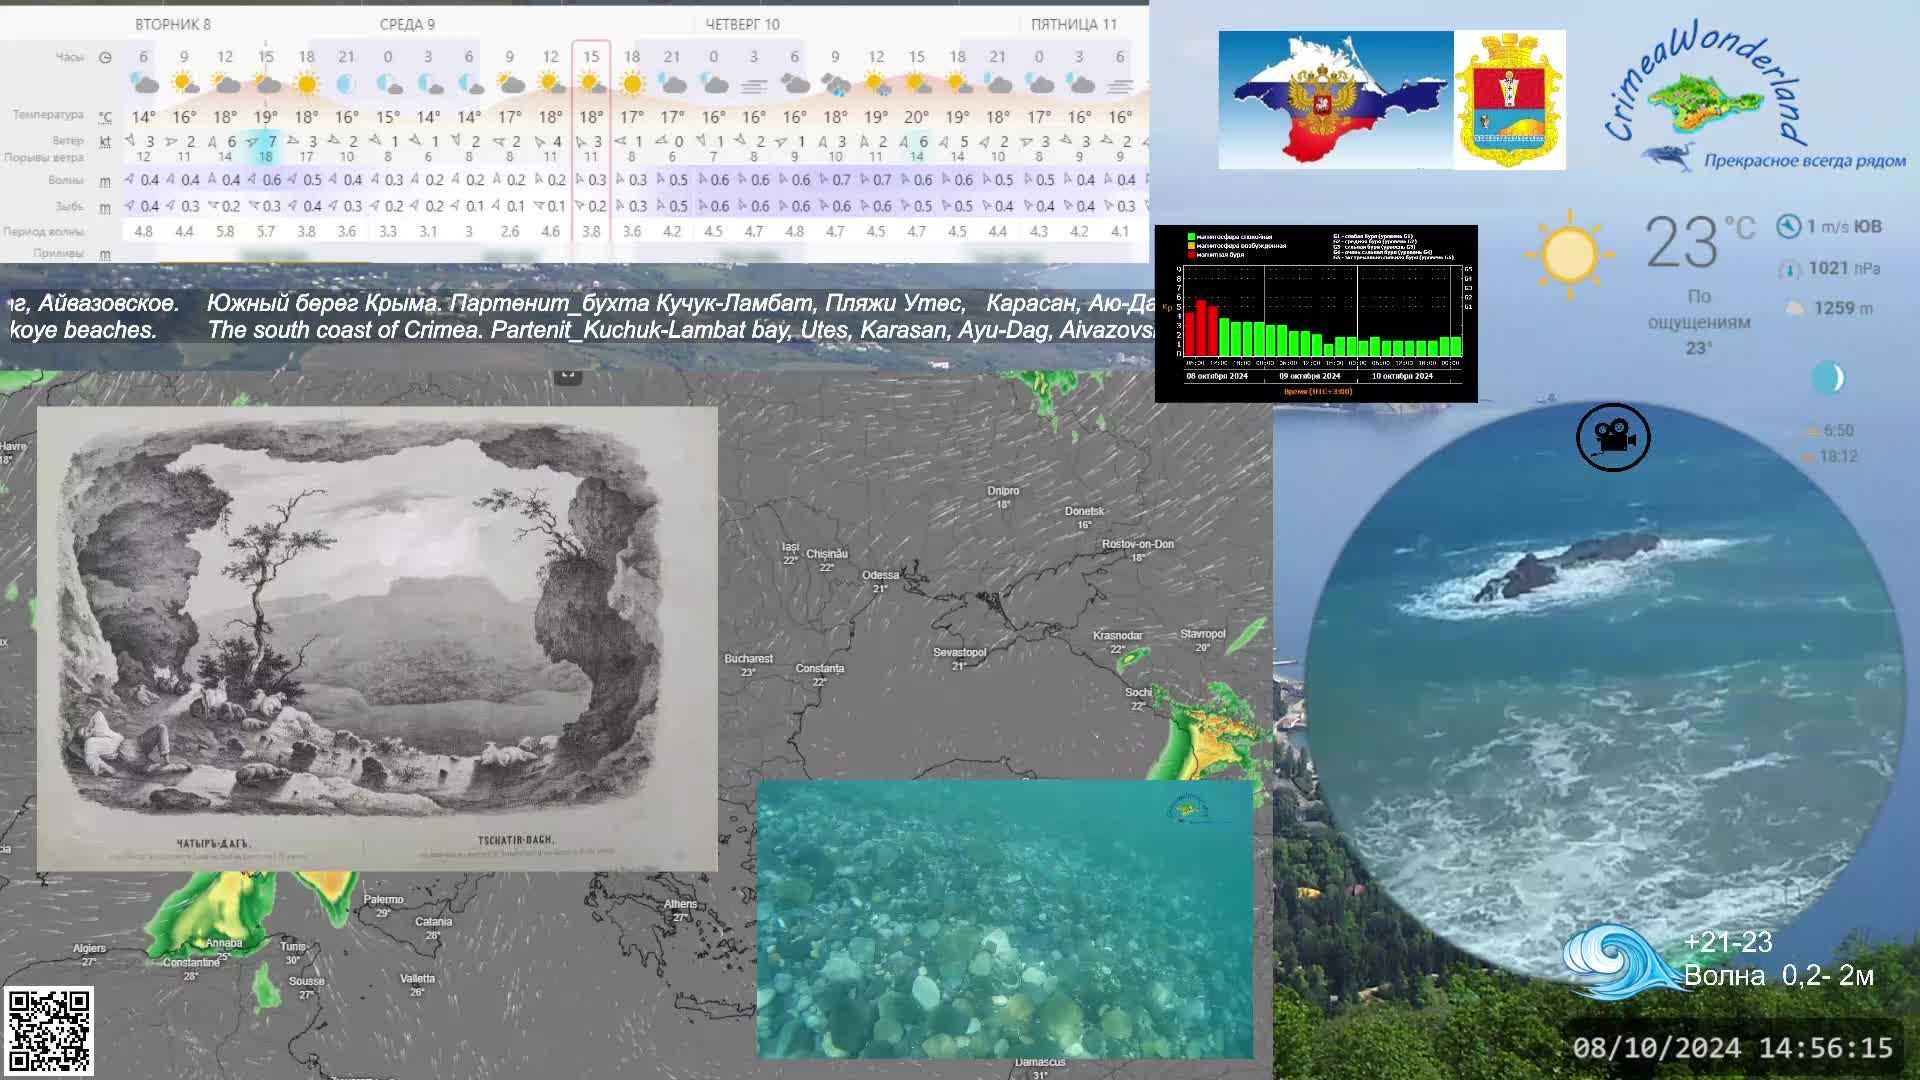The height and width of the screenshot is (1080, 1920).
Task: Click the QR code
Action: coord(48,1031)
